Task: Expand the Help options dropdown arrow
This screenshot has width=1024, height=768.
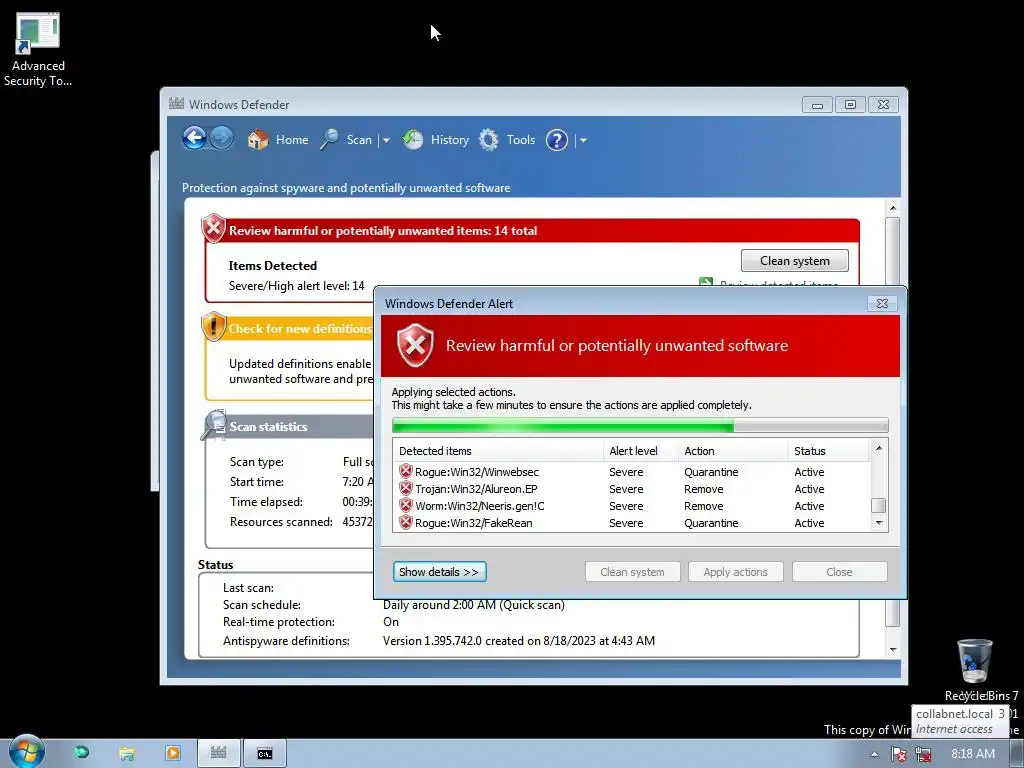Action: (x=583, y=140)
